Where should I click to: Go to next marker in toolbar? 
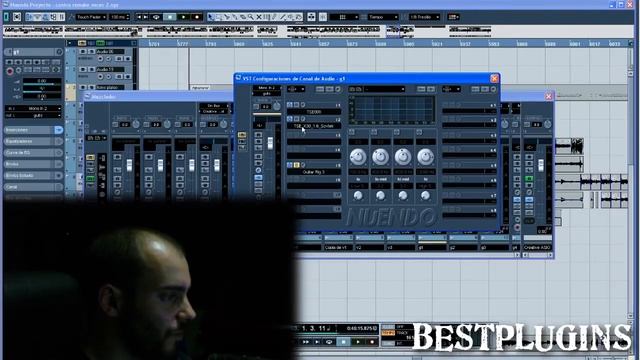click(x=146, y=17)
